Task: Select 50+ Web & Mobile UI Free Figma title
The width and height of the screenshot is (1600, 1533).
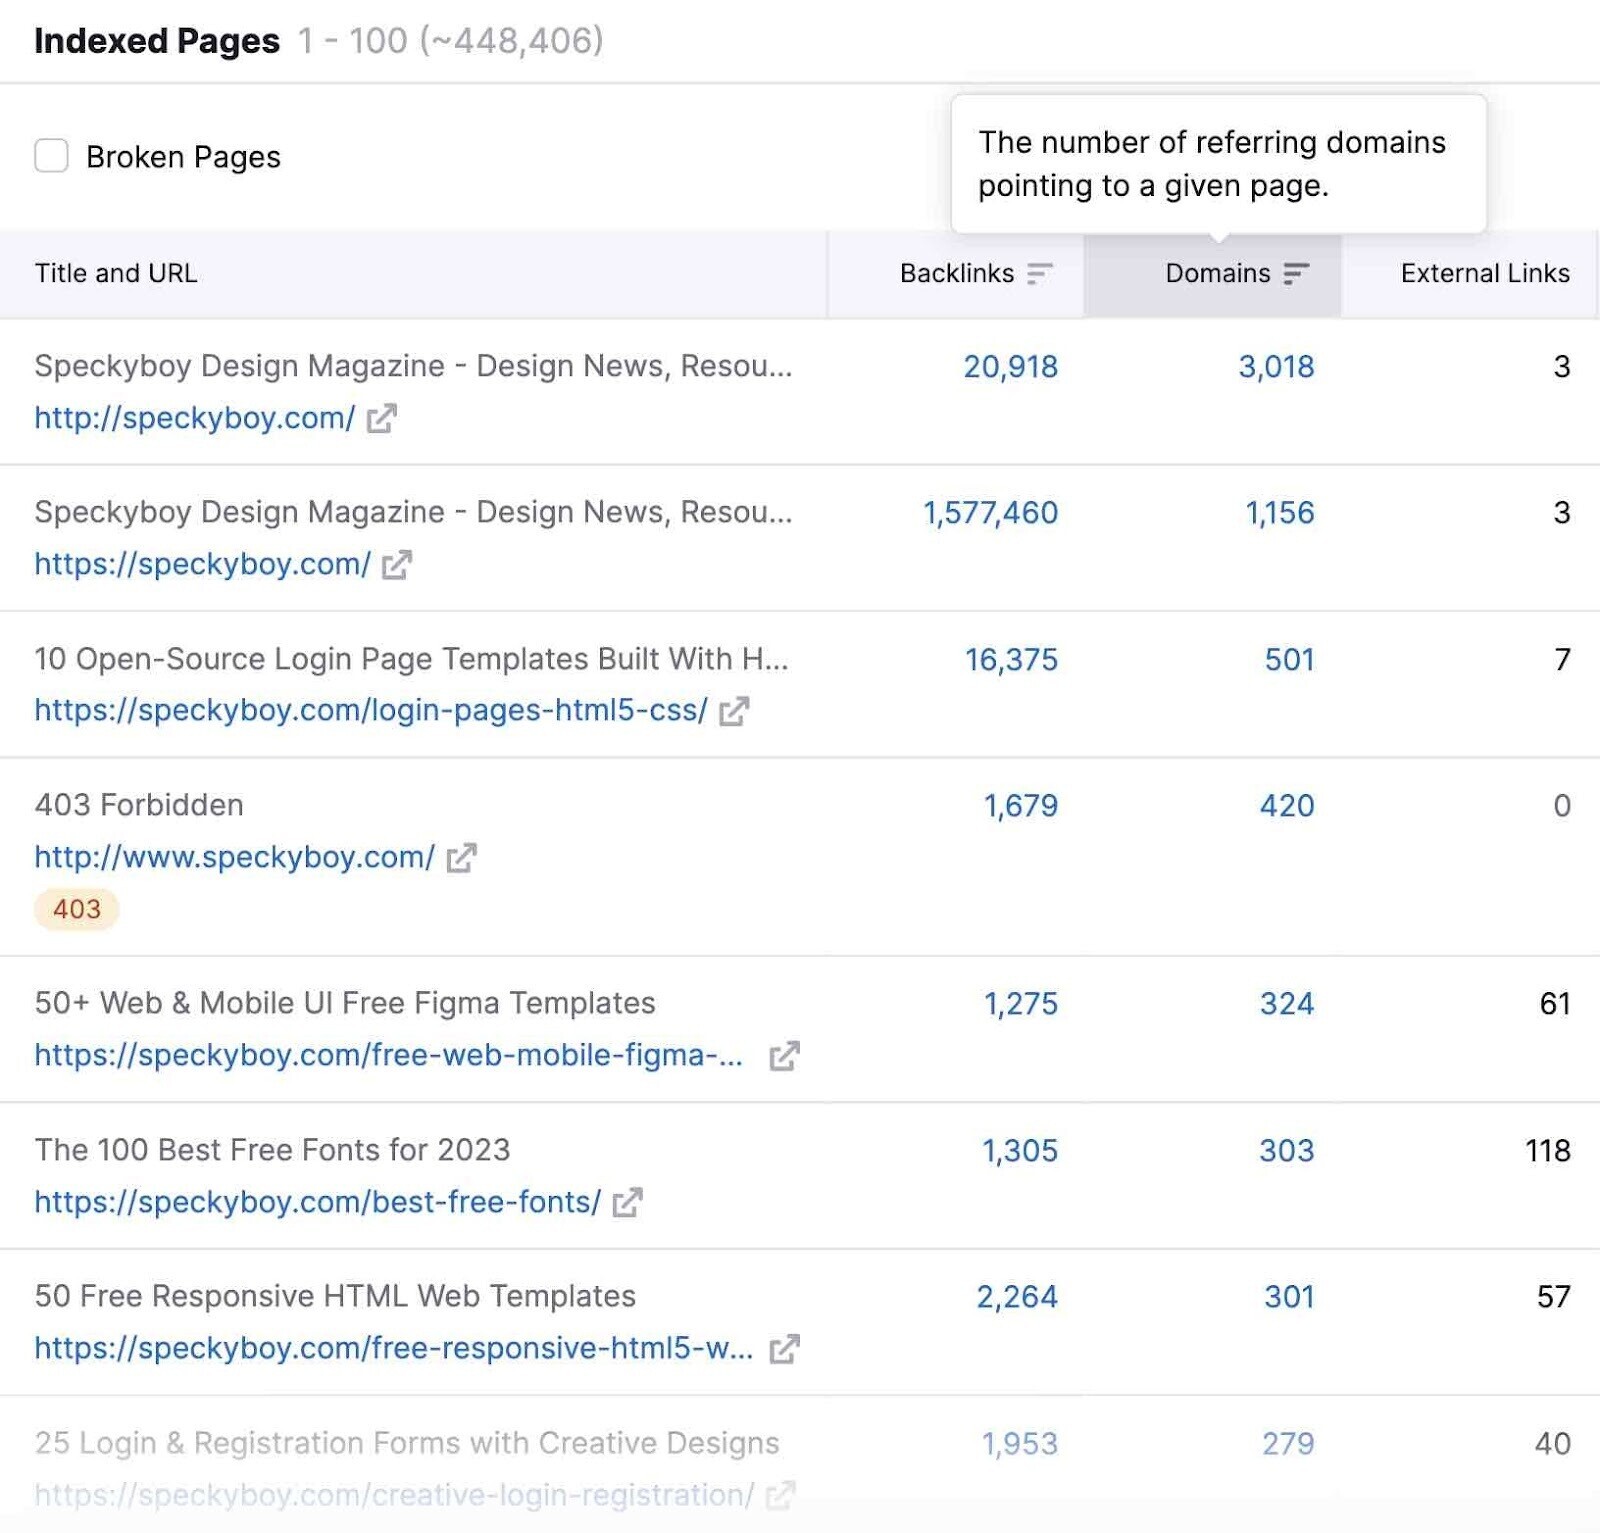Action: 345,1003
